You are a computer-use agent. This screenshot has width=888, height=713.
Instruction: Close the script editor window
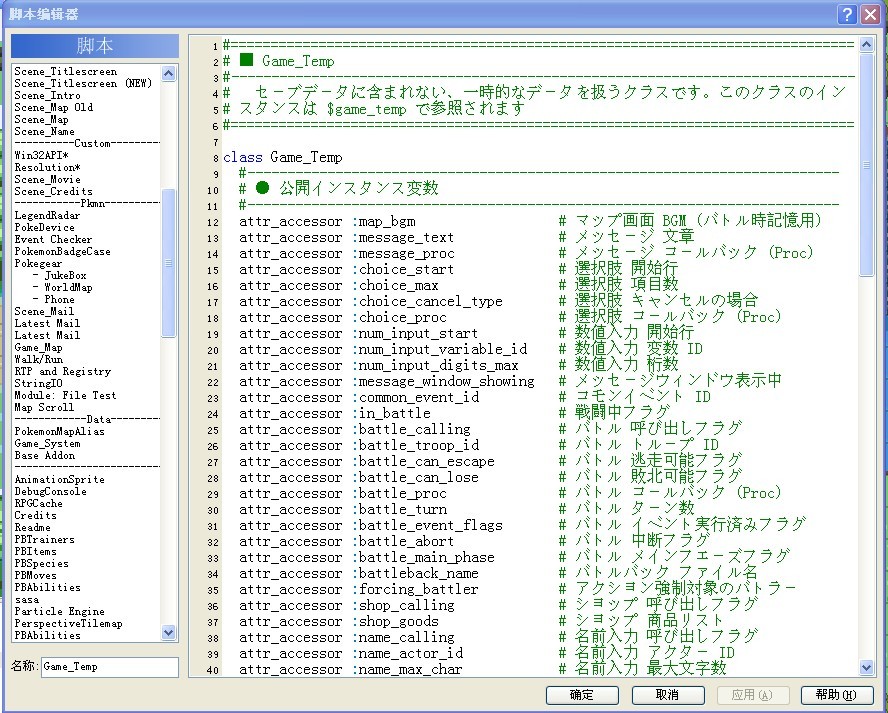[869, 14]
